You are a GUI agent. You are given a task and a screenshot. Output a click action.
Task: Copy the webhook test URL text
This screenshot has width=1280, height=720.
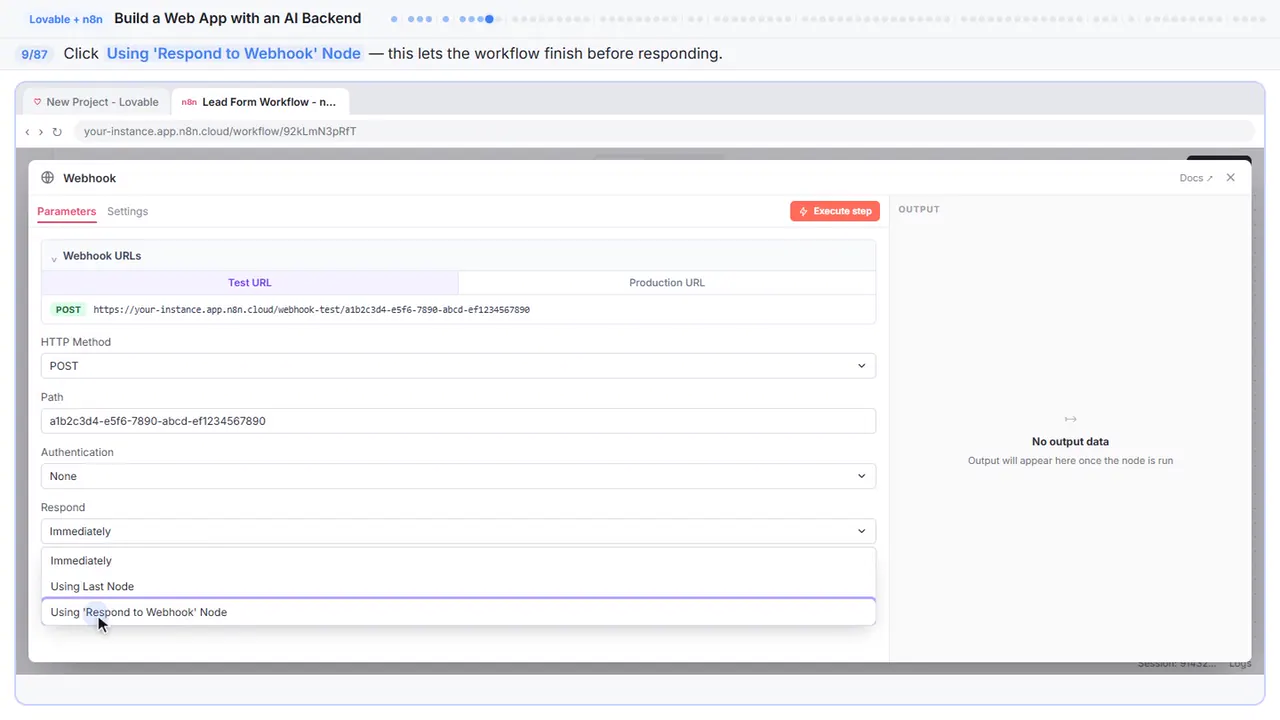click(311, 310)
